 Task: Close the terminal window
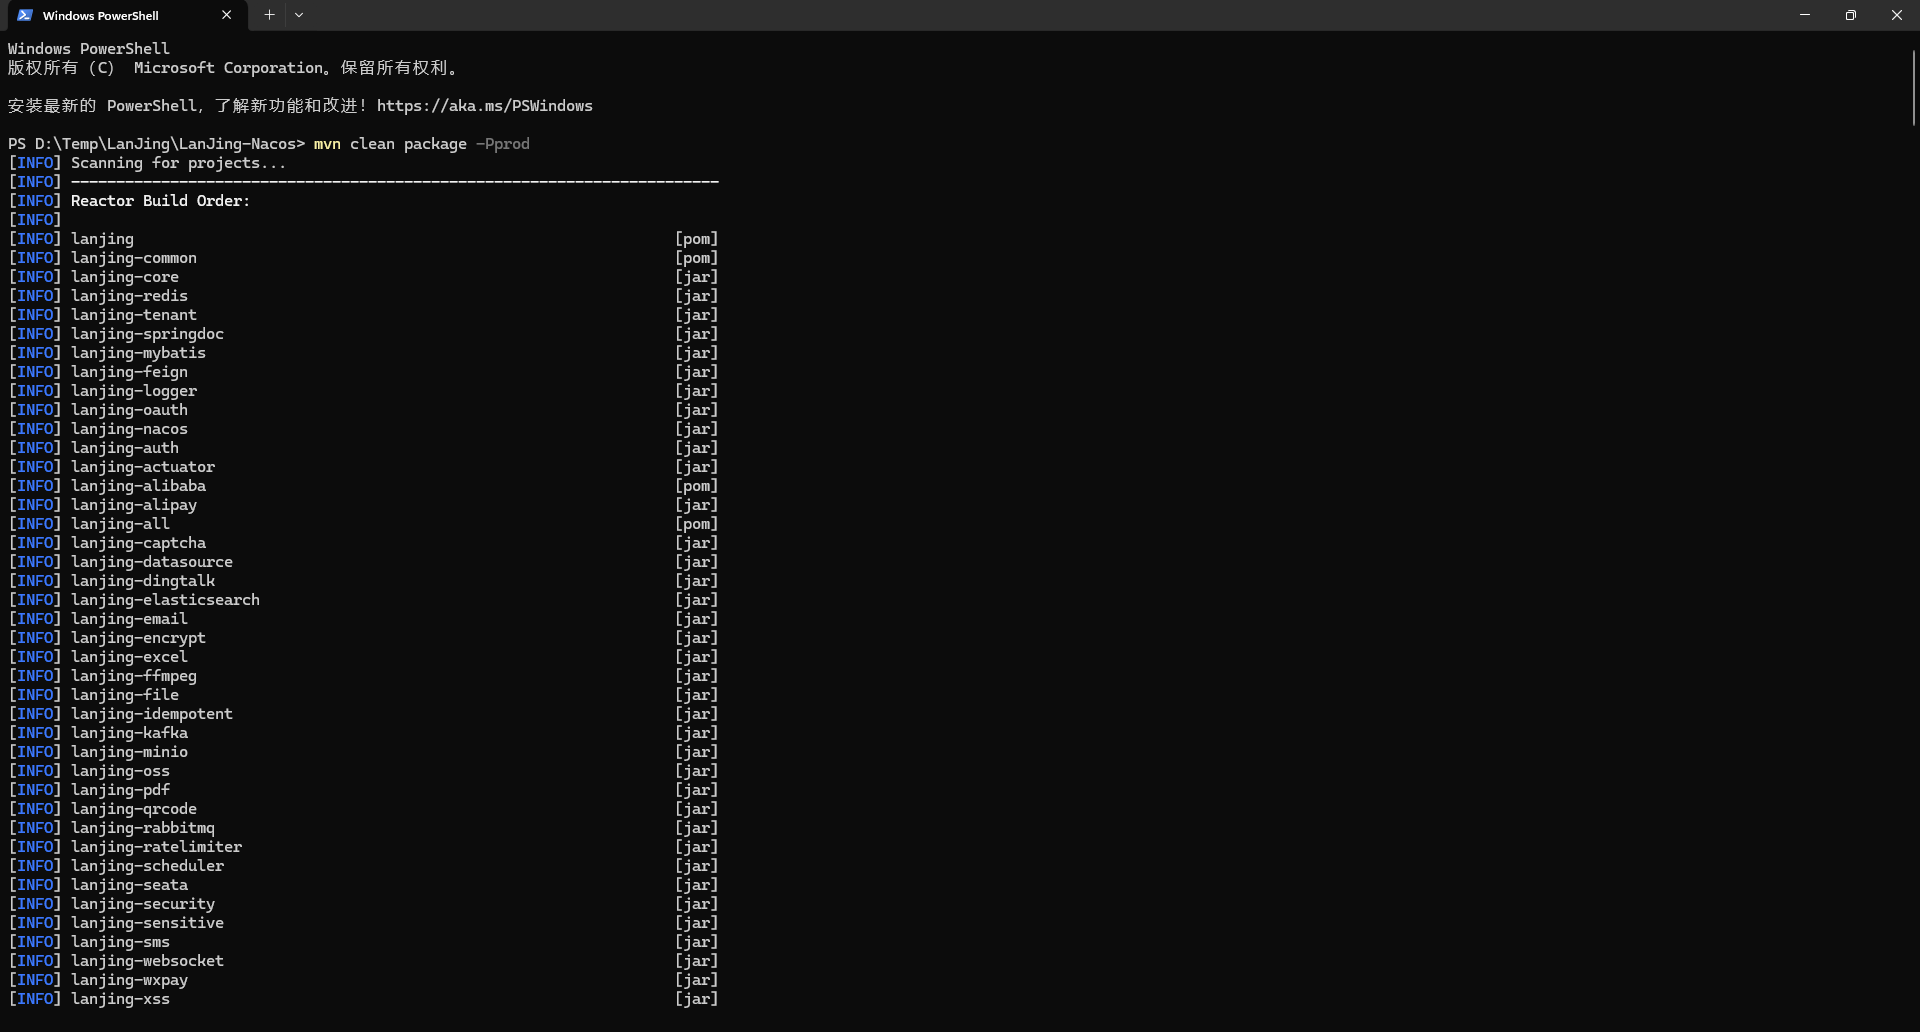(1897, 15)
